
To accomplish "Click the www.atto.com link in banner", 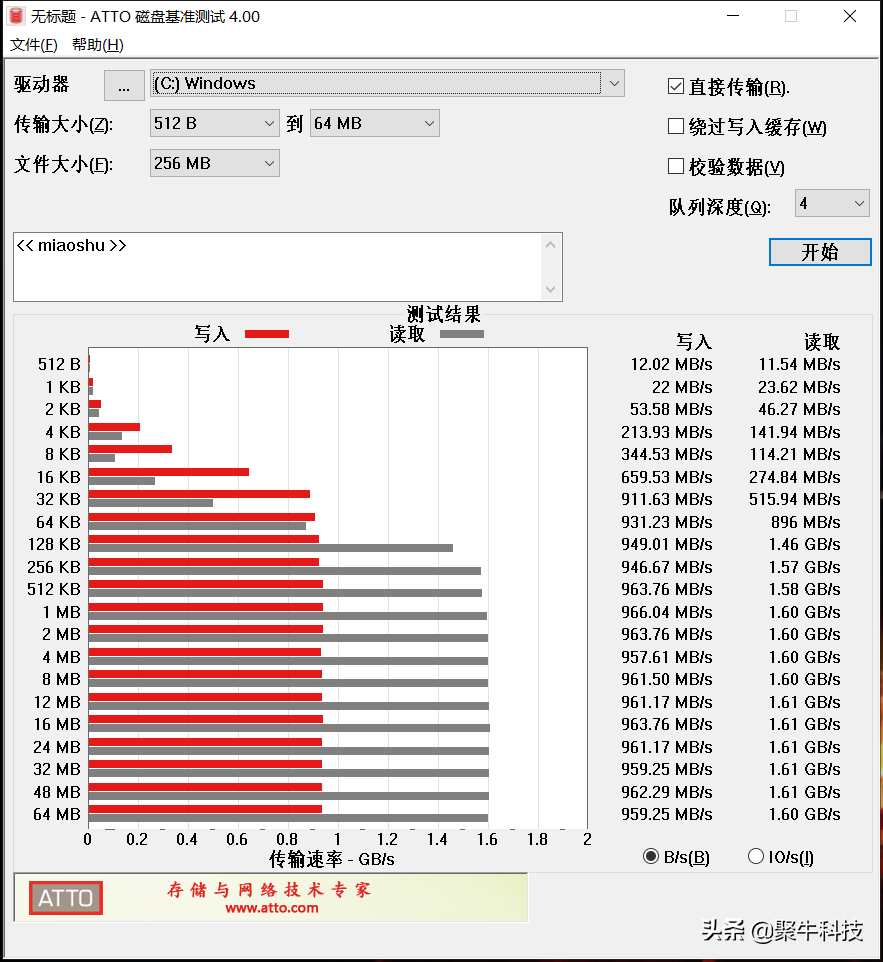I will [x=272, y=908].
